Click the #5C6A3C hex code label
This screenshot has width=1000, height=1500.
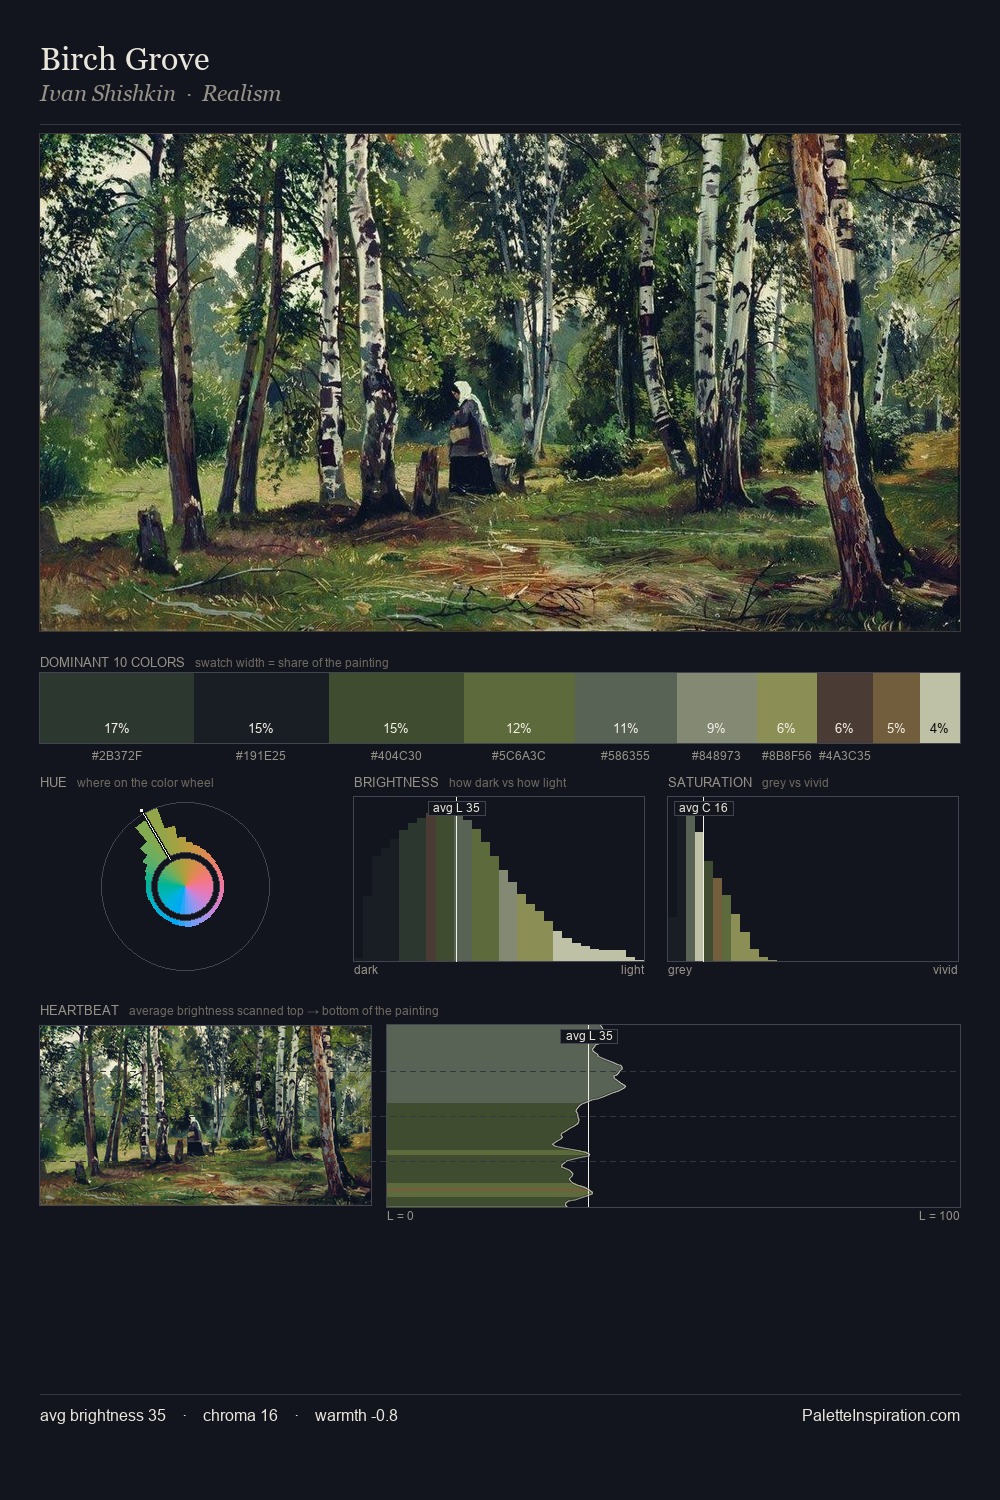point(519,756)
